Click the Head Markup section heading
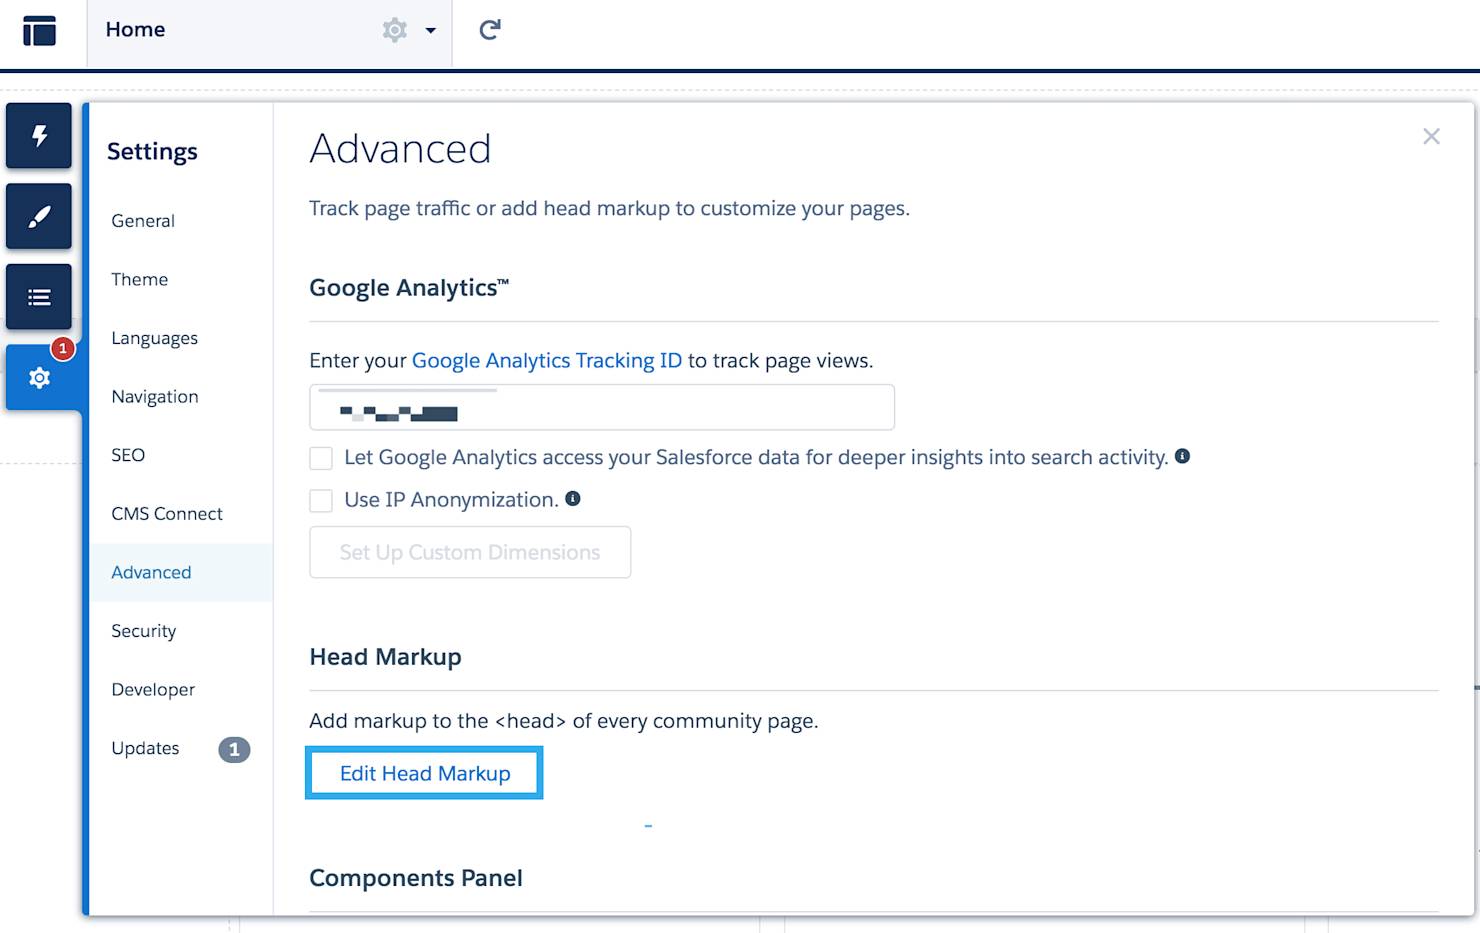This screenshot has height=933, width=1480. click(386, 657)
